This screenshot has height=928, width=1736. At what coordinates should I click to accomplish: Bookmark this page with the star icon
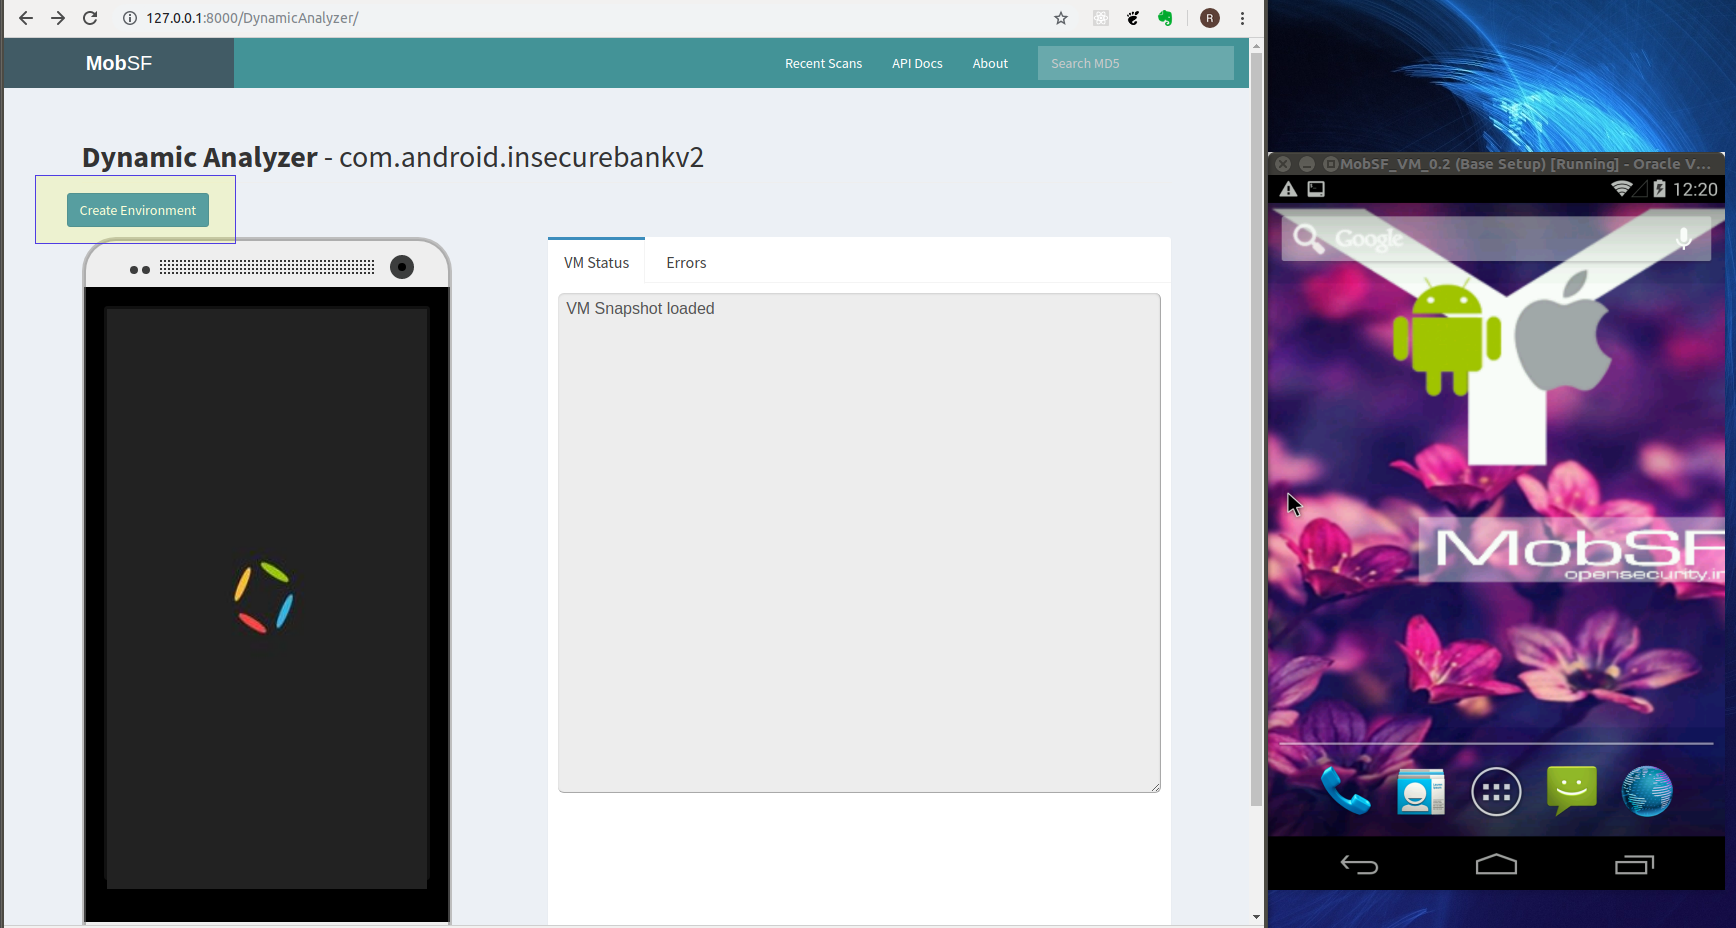(x=1061, y=18)
